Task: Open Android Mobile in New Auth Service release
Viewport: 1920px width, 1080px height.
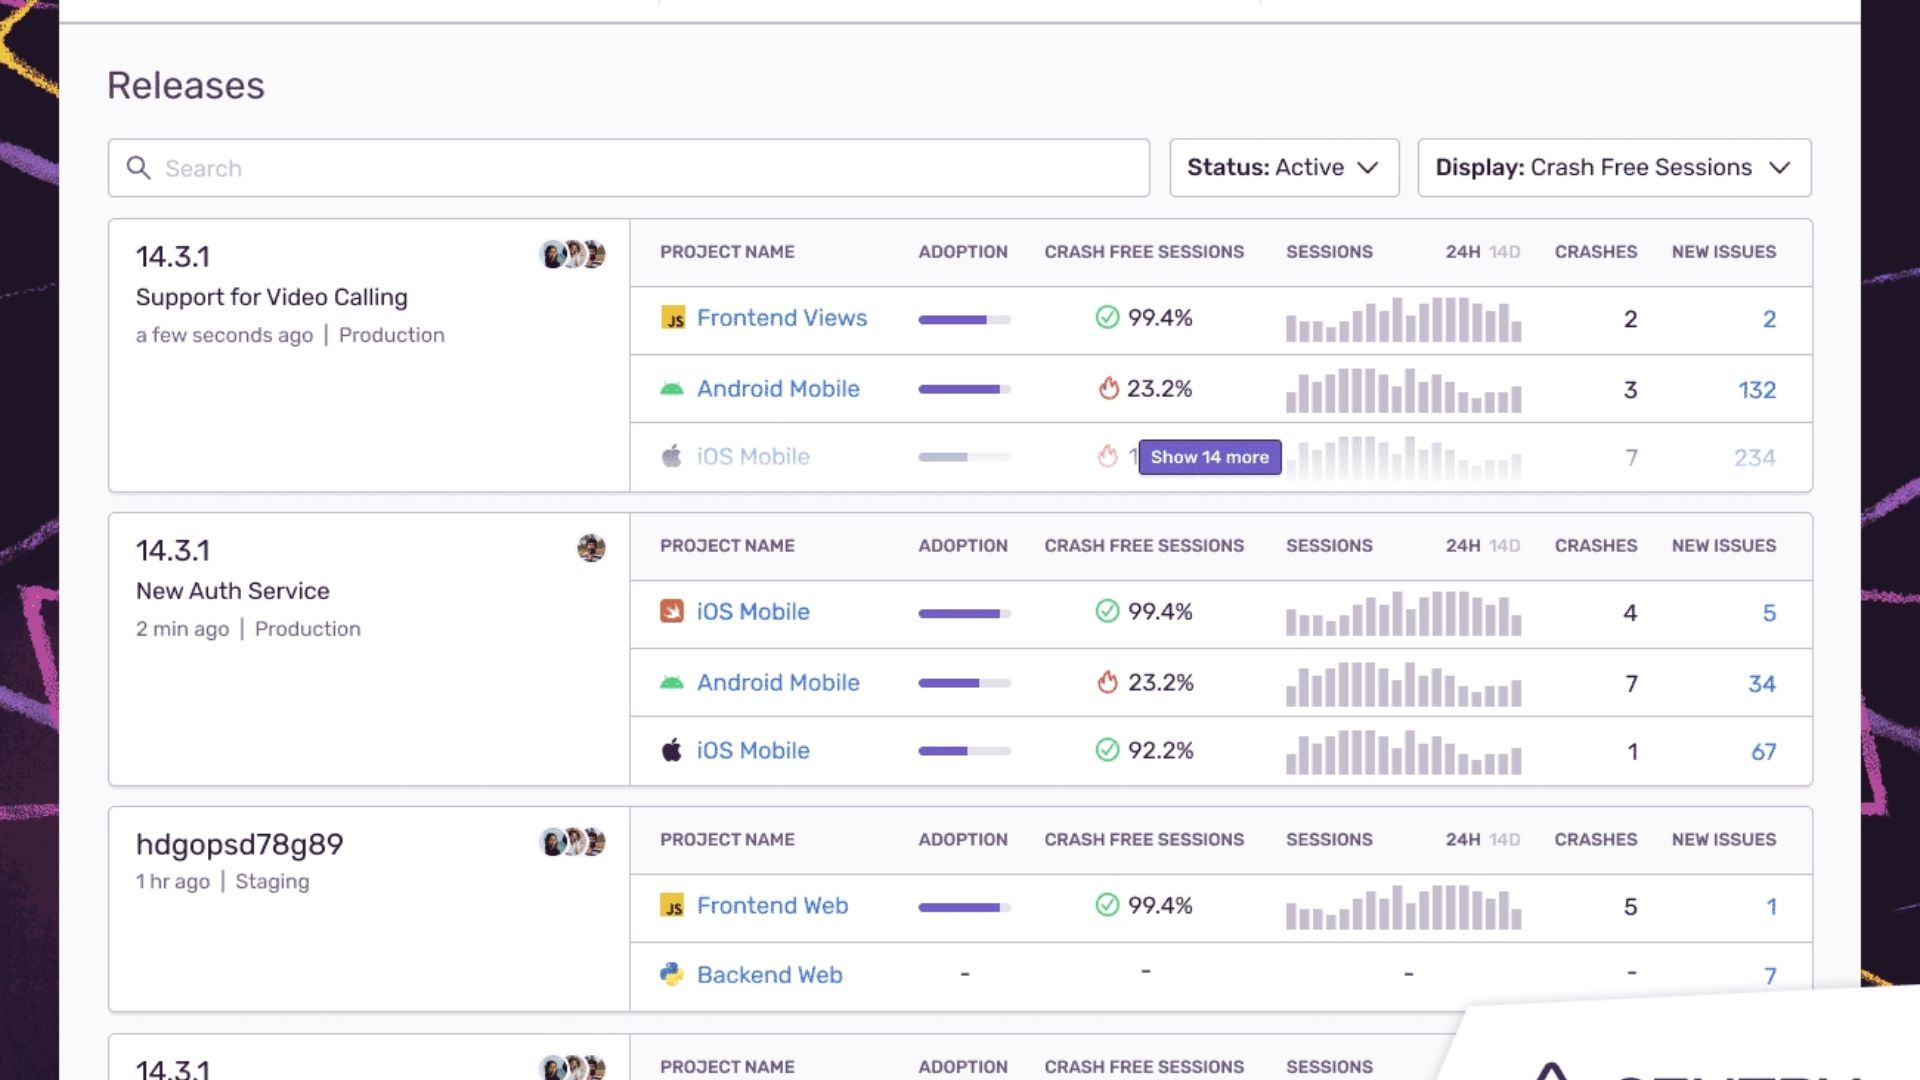Action: [x=778, y=683]
